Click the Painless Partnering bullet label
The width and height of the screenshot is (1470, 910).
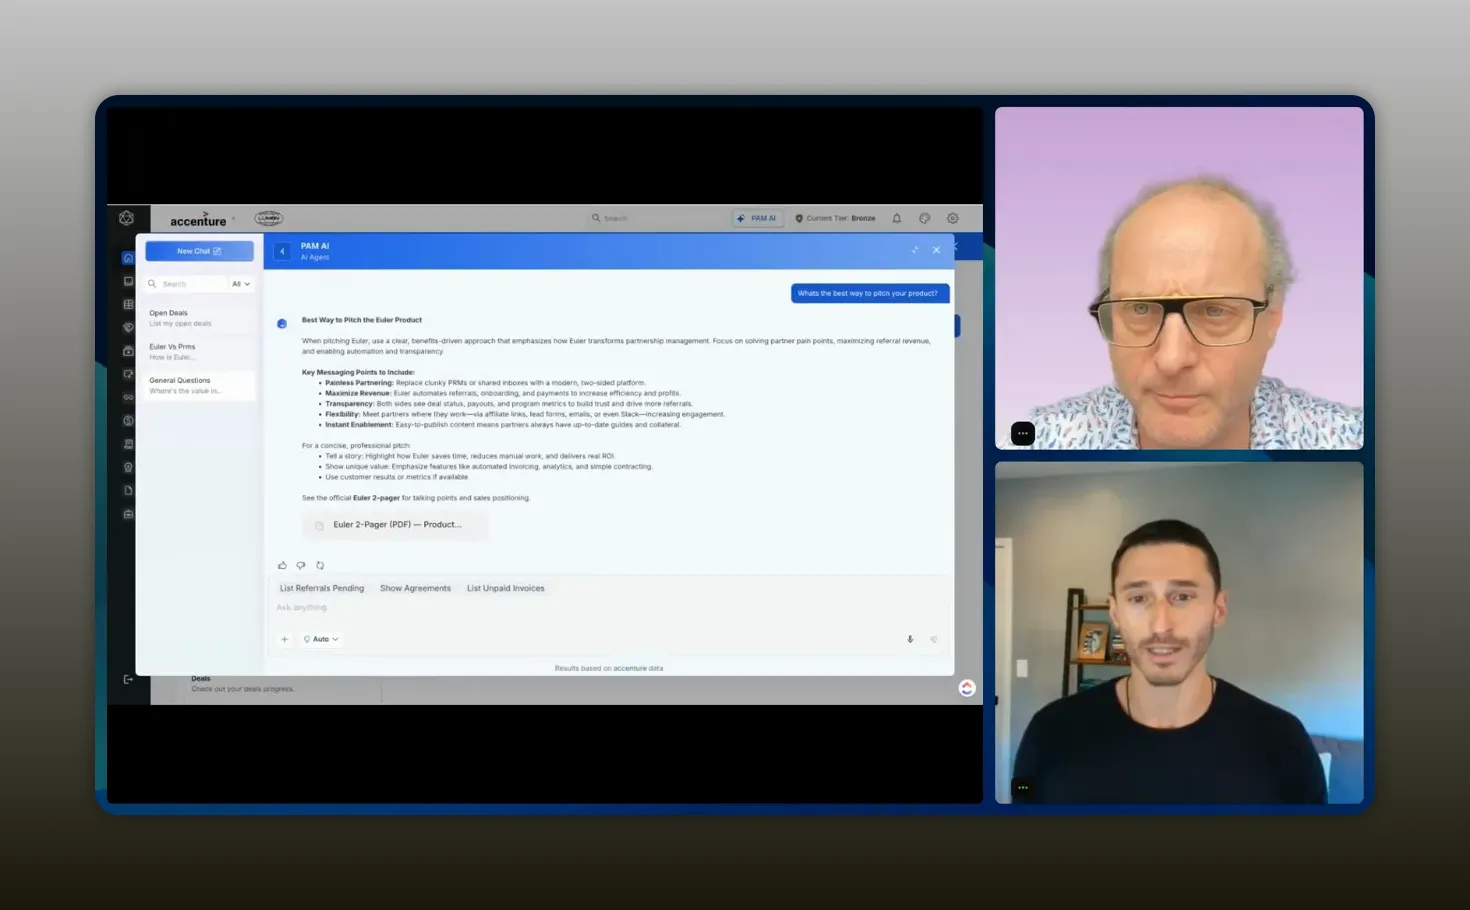pyautogui.click(x=359, y=383)
